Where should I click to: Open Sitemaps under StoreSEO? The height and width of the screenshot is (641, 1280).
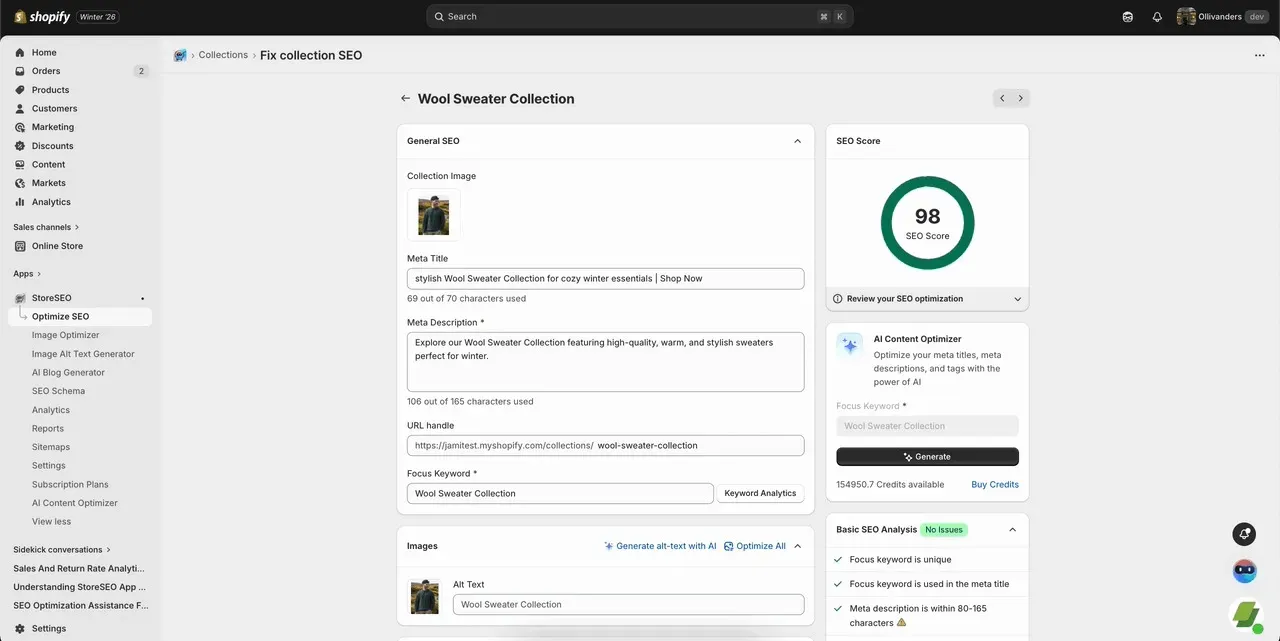(x=49, y=447)
